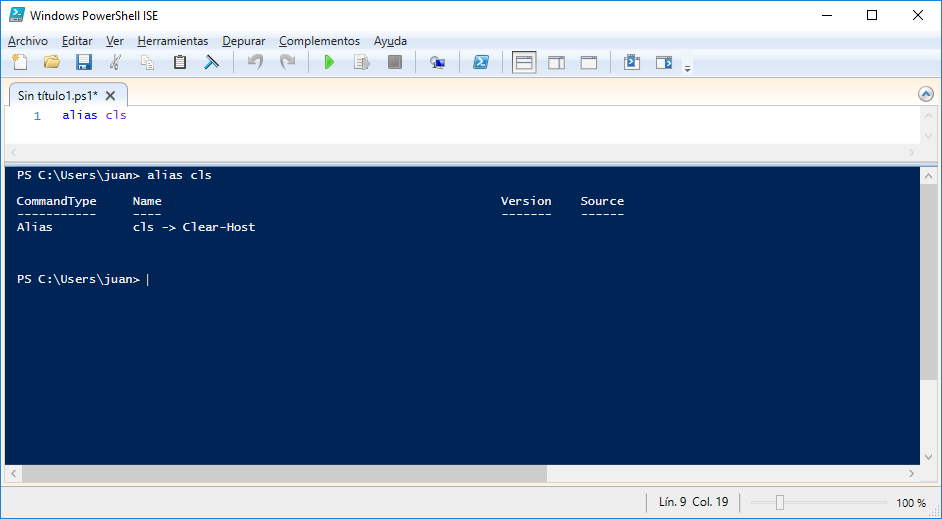Create a new script file
The height and width of the screenshot is (519, 942).
[x=20, y=62]
